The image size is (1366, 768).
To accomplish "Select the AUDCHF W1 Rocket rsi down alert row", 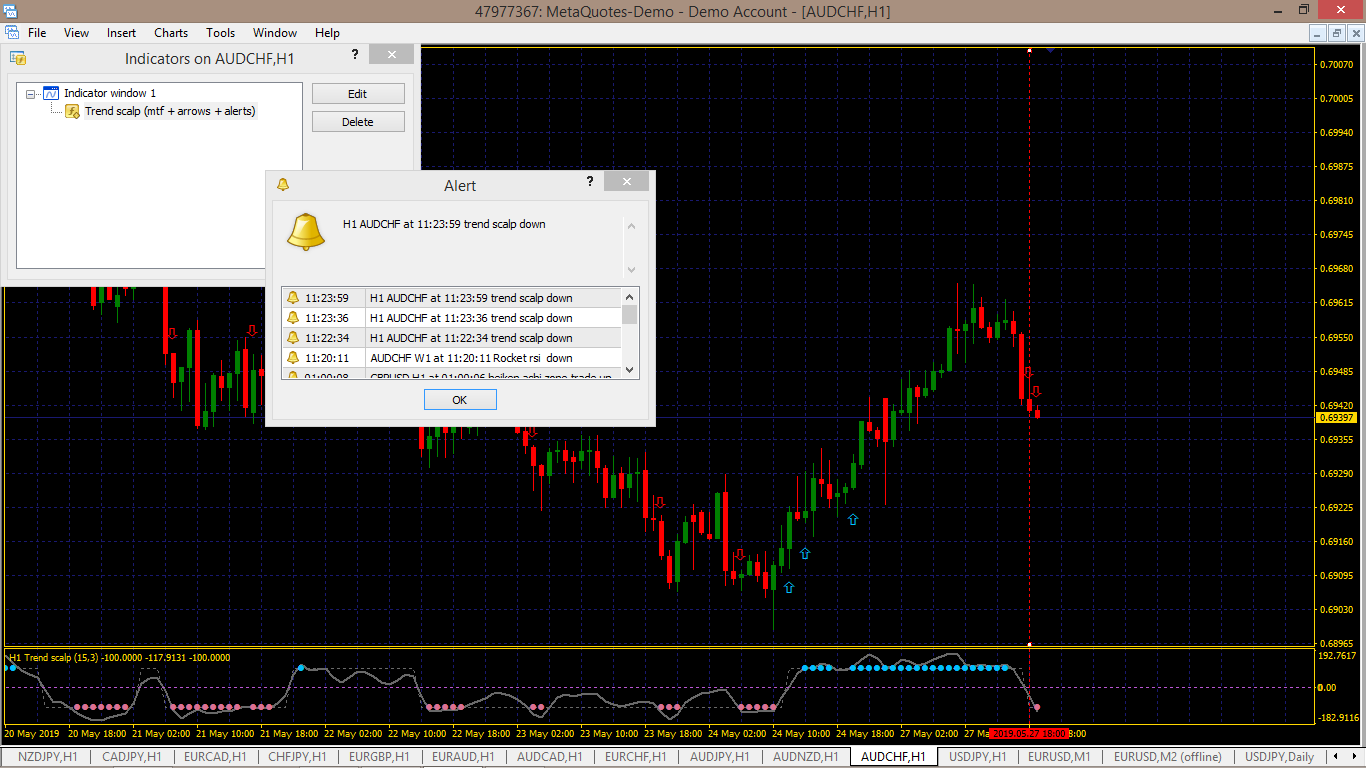I will point(451,358).
